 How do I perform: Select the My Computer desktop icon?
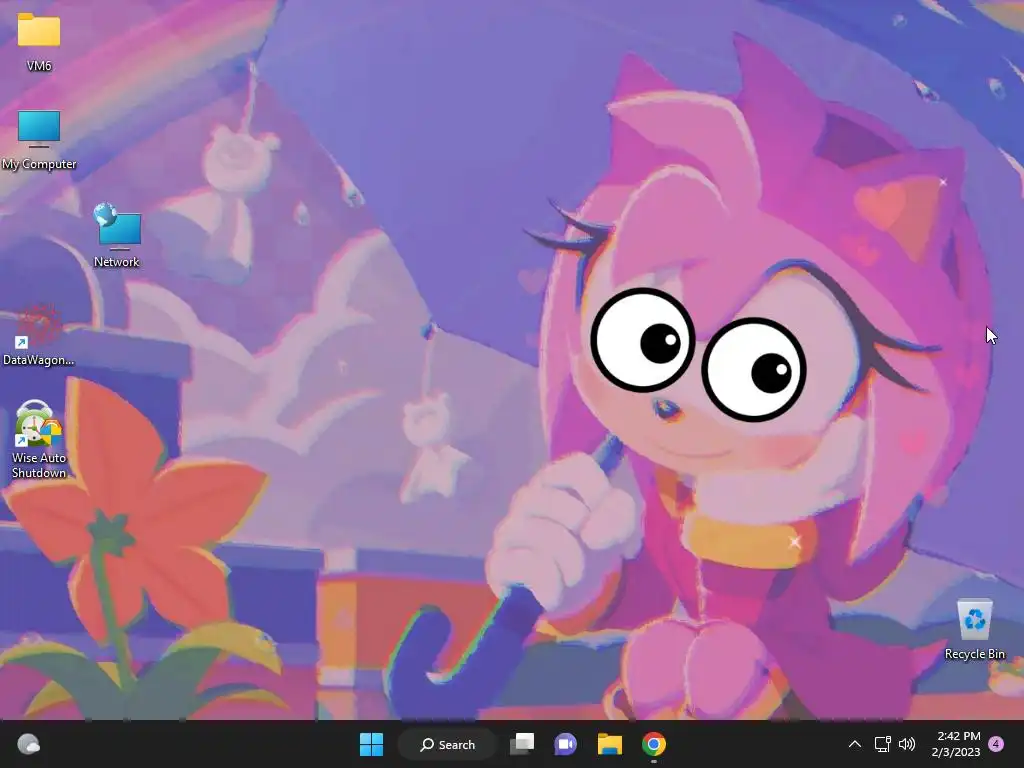click(x=39, y=129)
